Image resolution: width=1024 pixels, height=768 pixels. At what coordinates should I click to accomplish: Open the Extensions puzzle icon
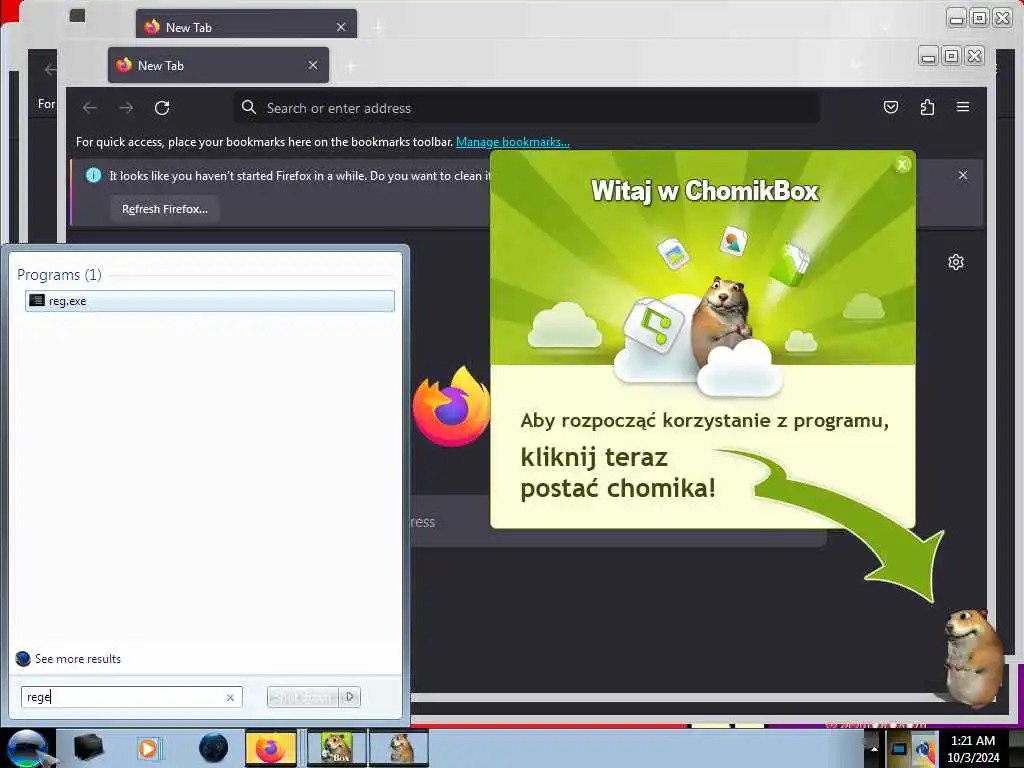[x=927, y=107]
